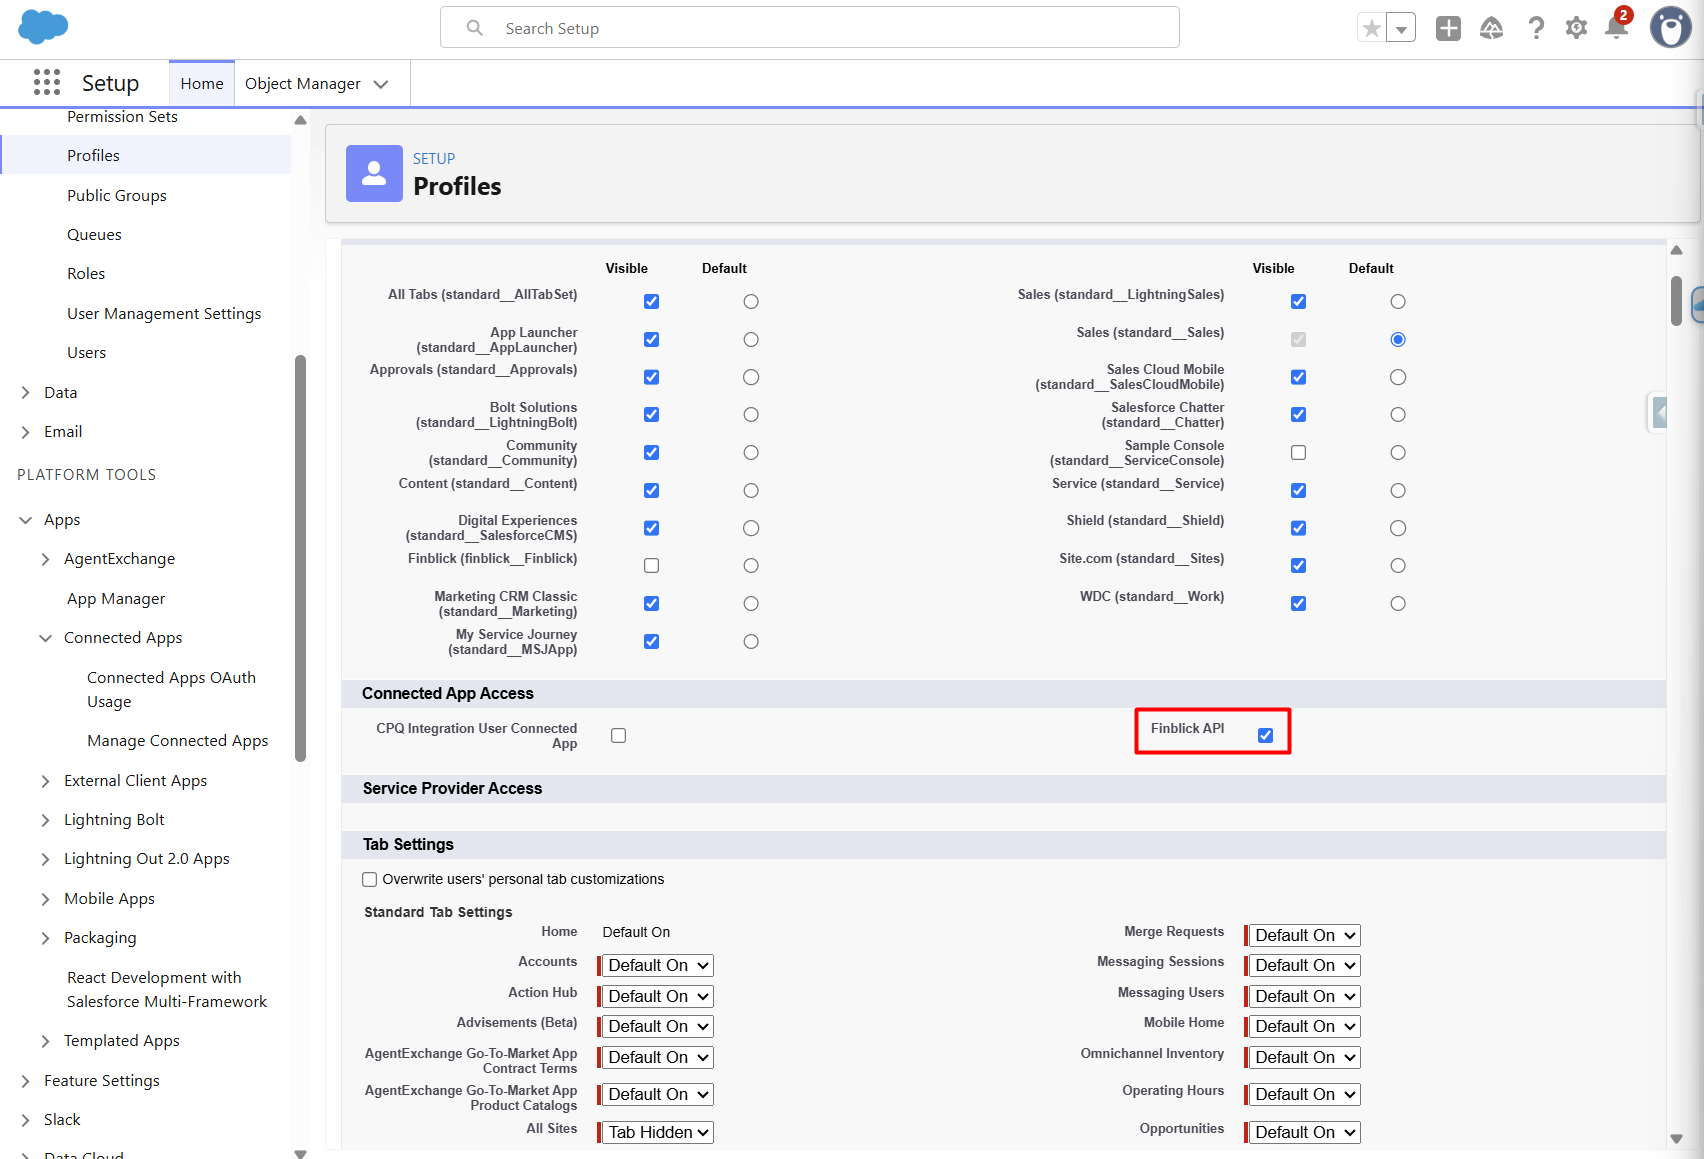Viewport: 1704px width, 1159px height.
Task: Click the Profiles header person icon
Action: coord(374,173)
